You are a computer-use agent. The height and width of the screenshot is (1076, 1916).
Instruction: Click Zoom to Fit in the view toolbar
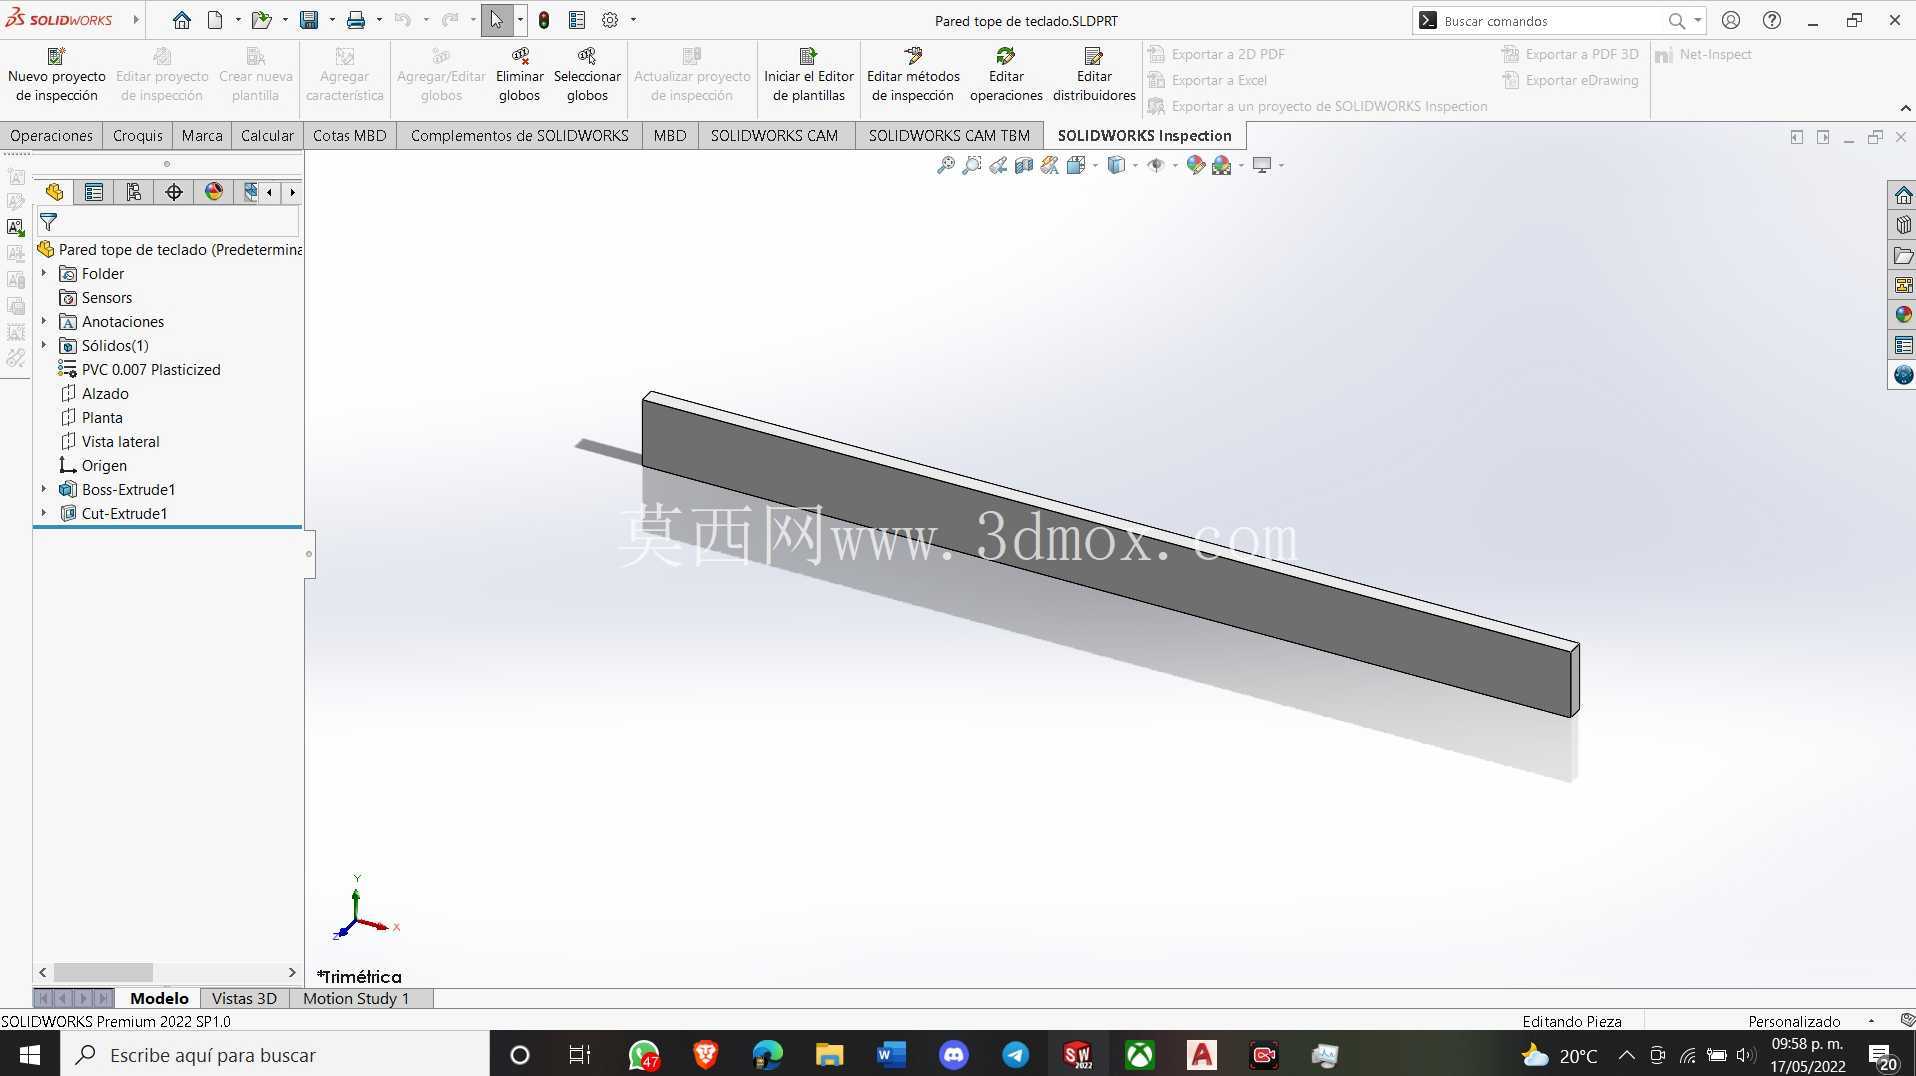click(945, 165)
